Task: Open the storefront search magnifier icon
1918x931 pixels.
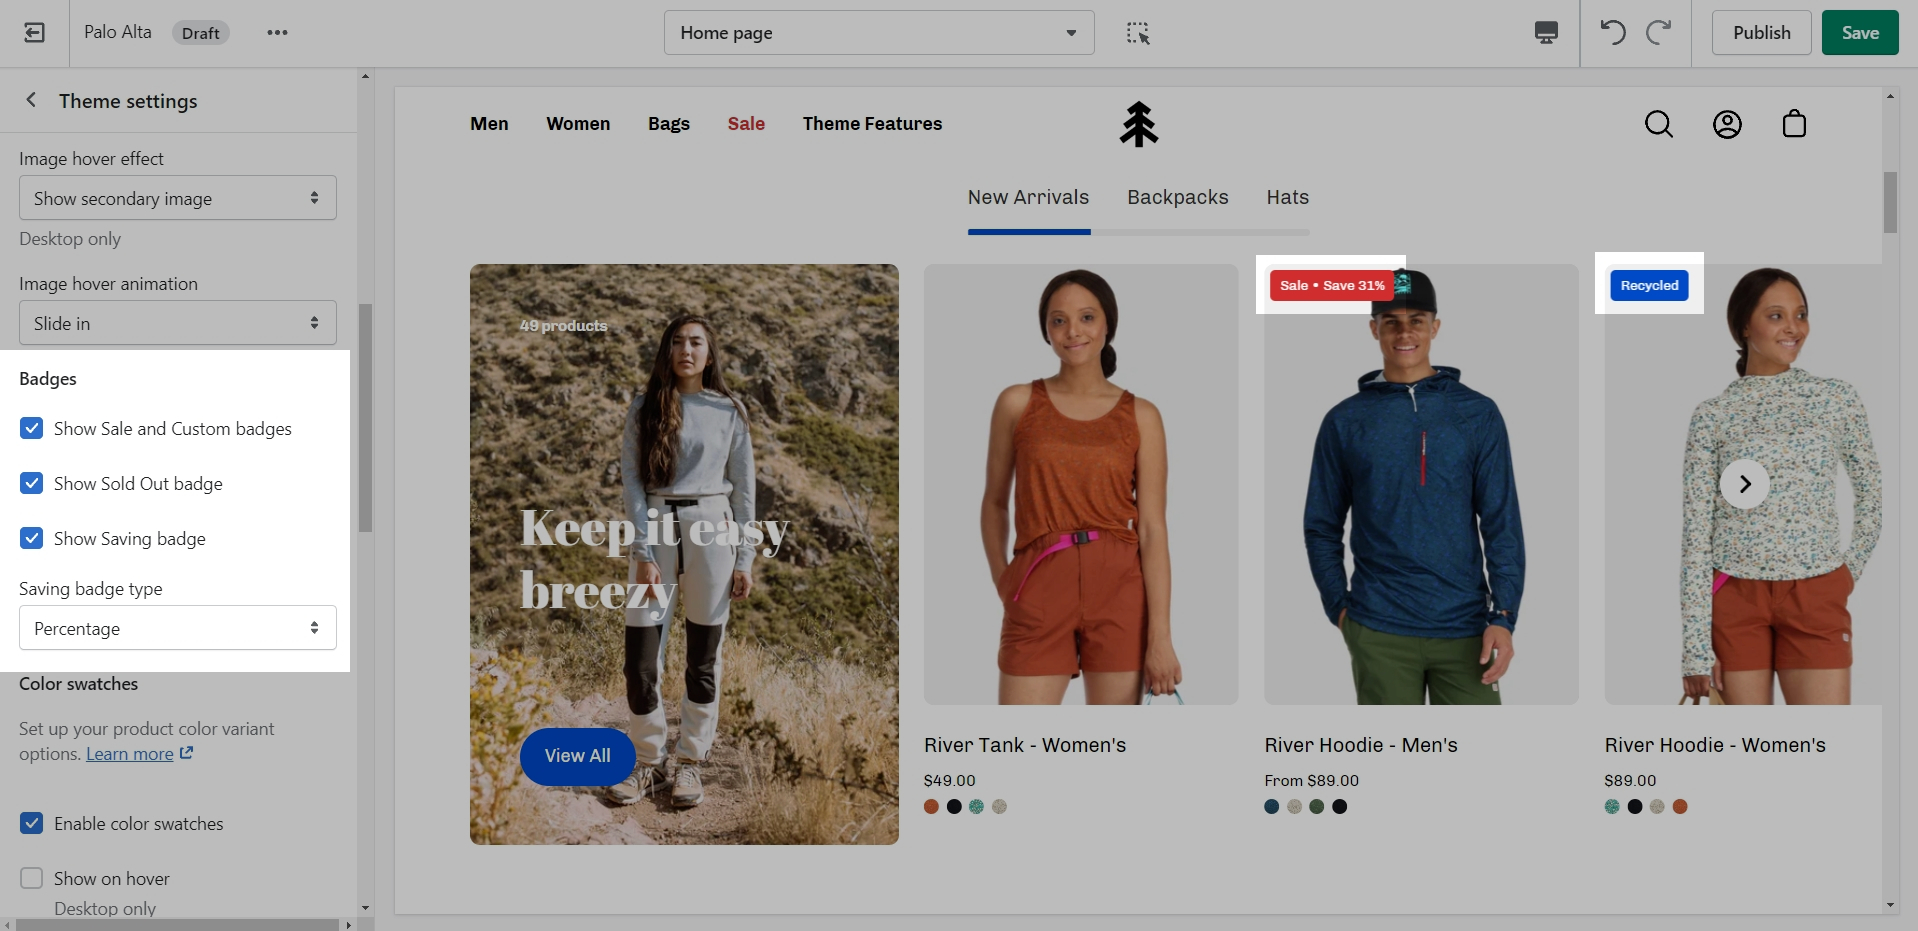Action: click(1659, 124)
